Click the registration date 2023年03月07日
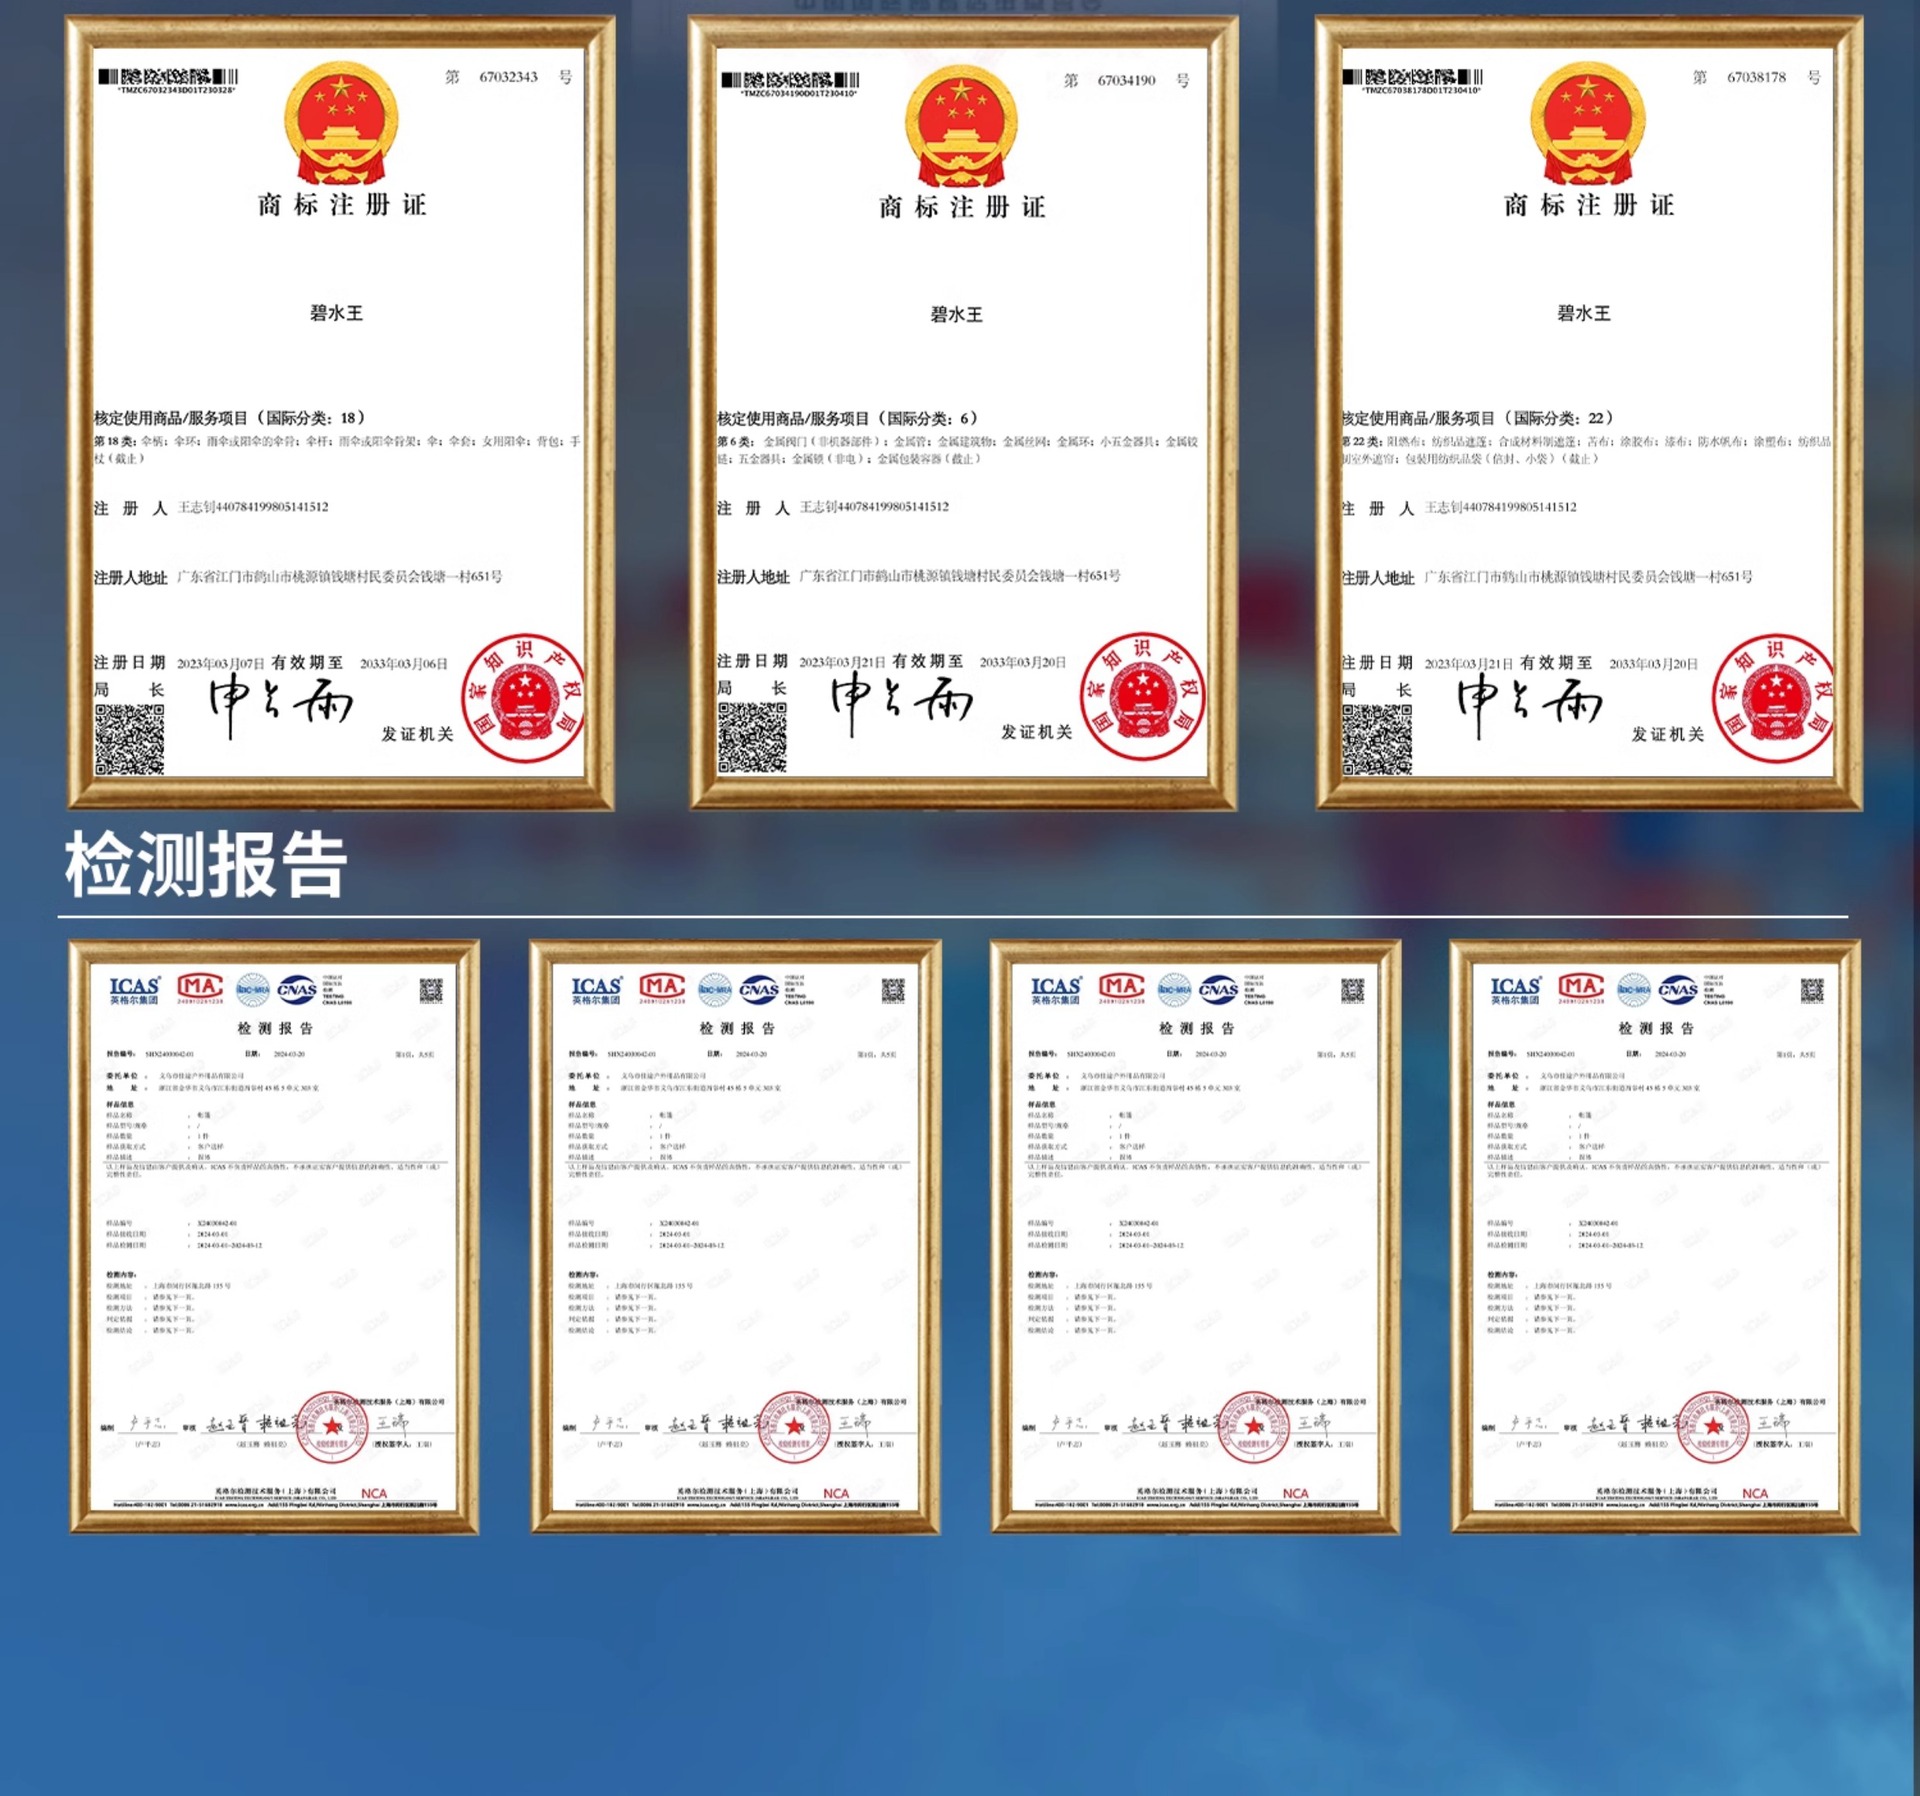 tap(221, 663)
